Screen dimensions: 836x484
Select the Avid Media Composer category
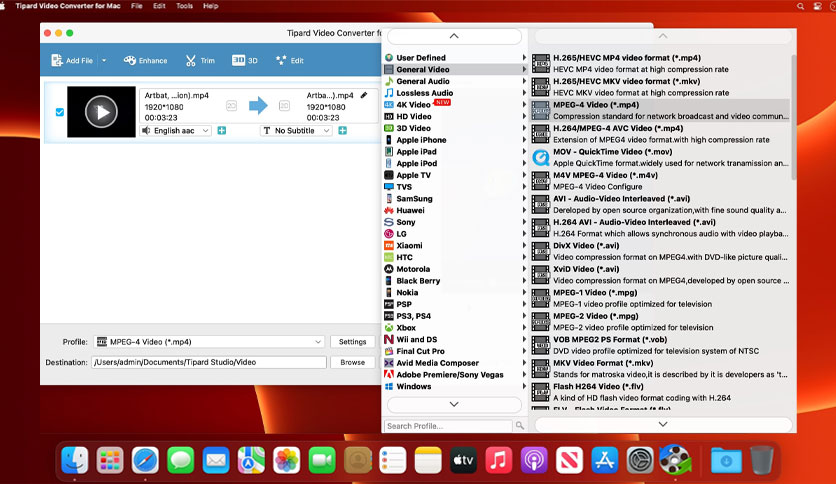pyautogui.click(x=455, y=362)
